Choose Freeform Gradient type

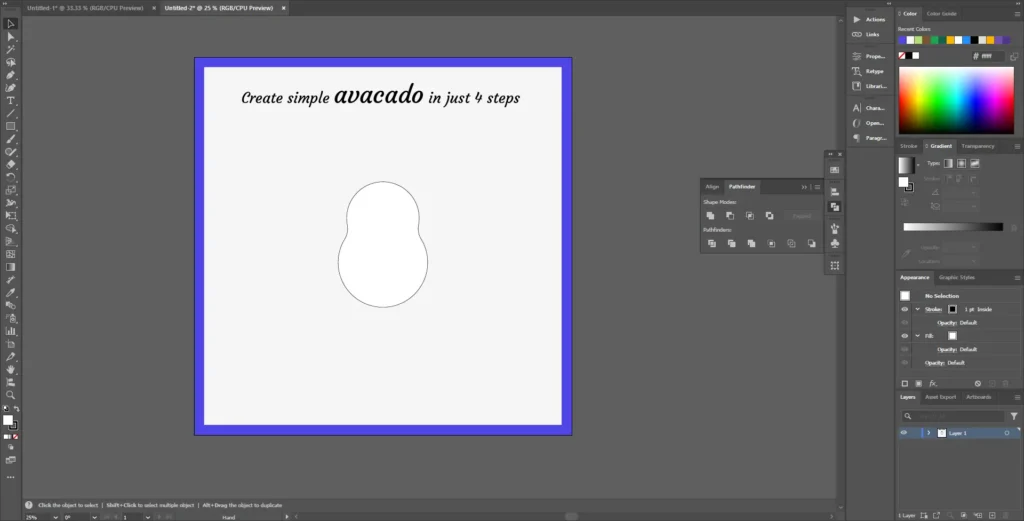tap(974, 163)
